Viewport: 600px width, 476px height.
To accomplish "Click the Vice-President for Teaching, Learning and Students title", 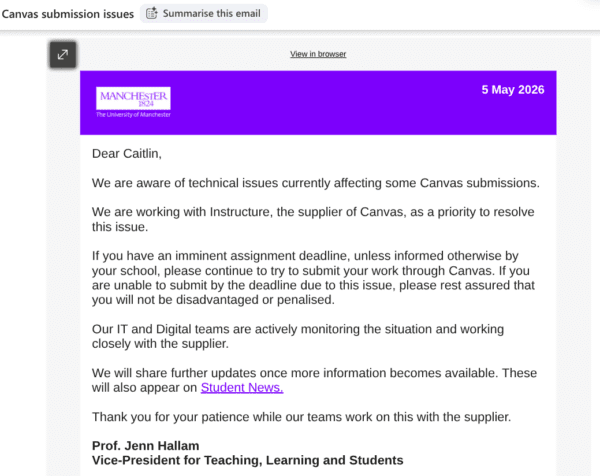I will [x=248, y=460].
